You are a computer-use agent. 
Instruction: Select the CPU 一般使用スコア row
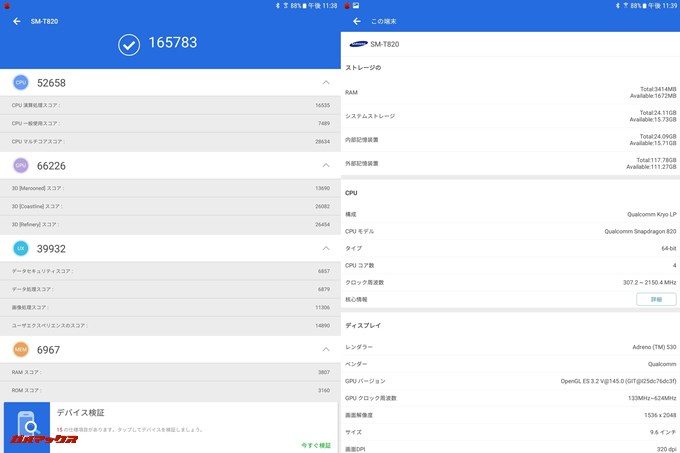pos(170,124)
